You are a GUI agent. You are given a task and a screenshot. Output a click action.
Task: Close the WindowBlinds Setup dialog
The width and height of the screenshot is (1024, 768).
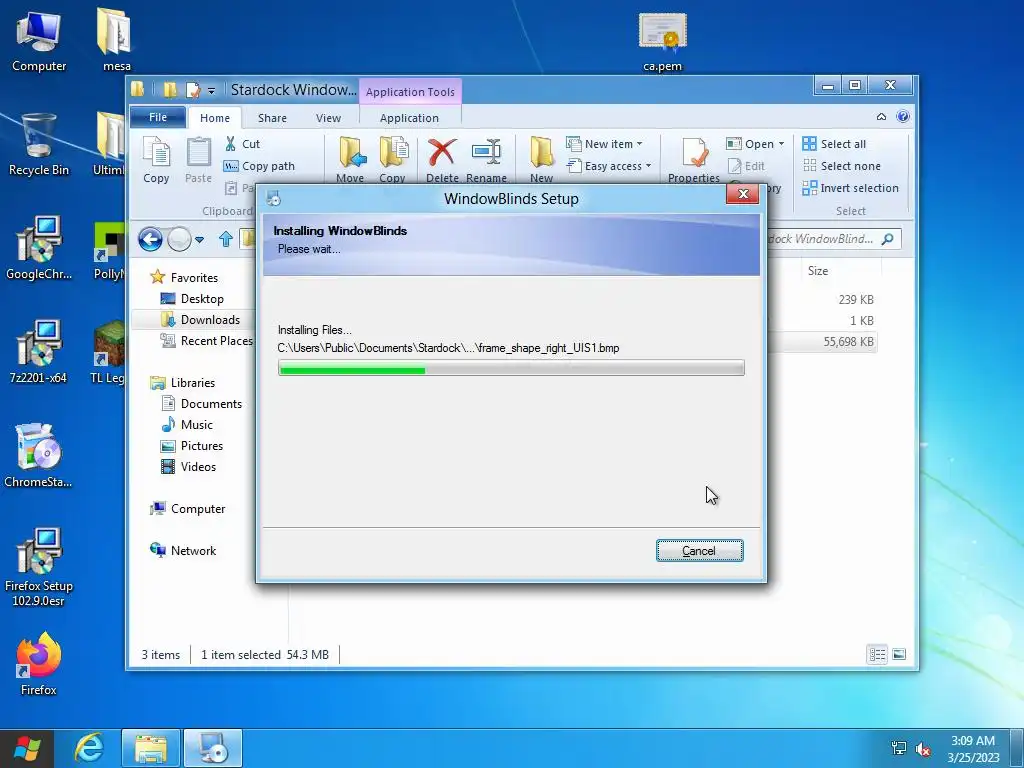(742, 194)
